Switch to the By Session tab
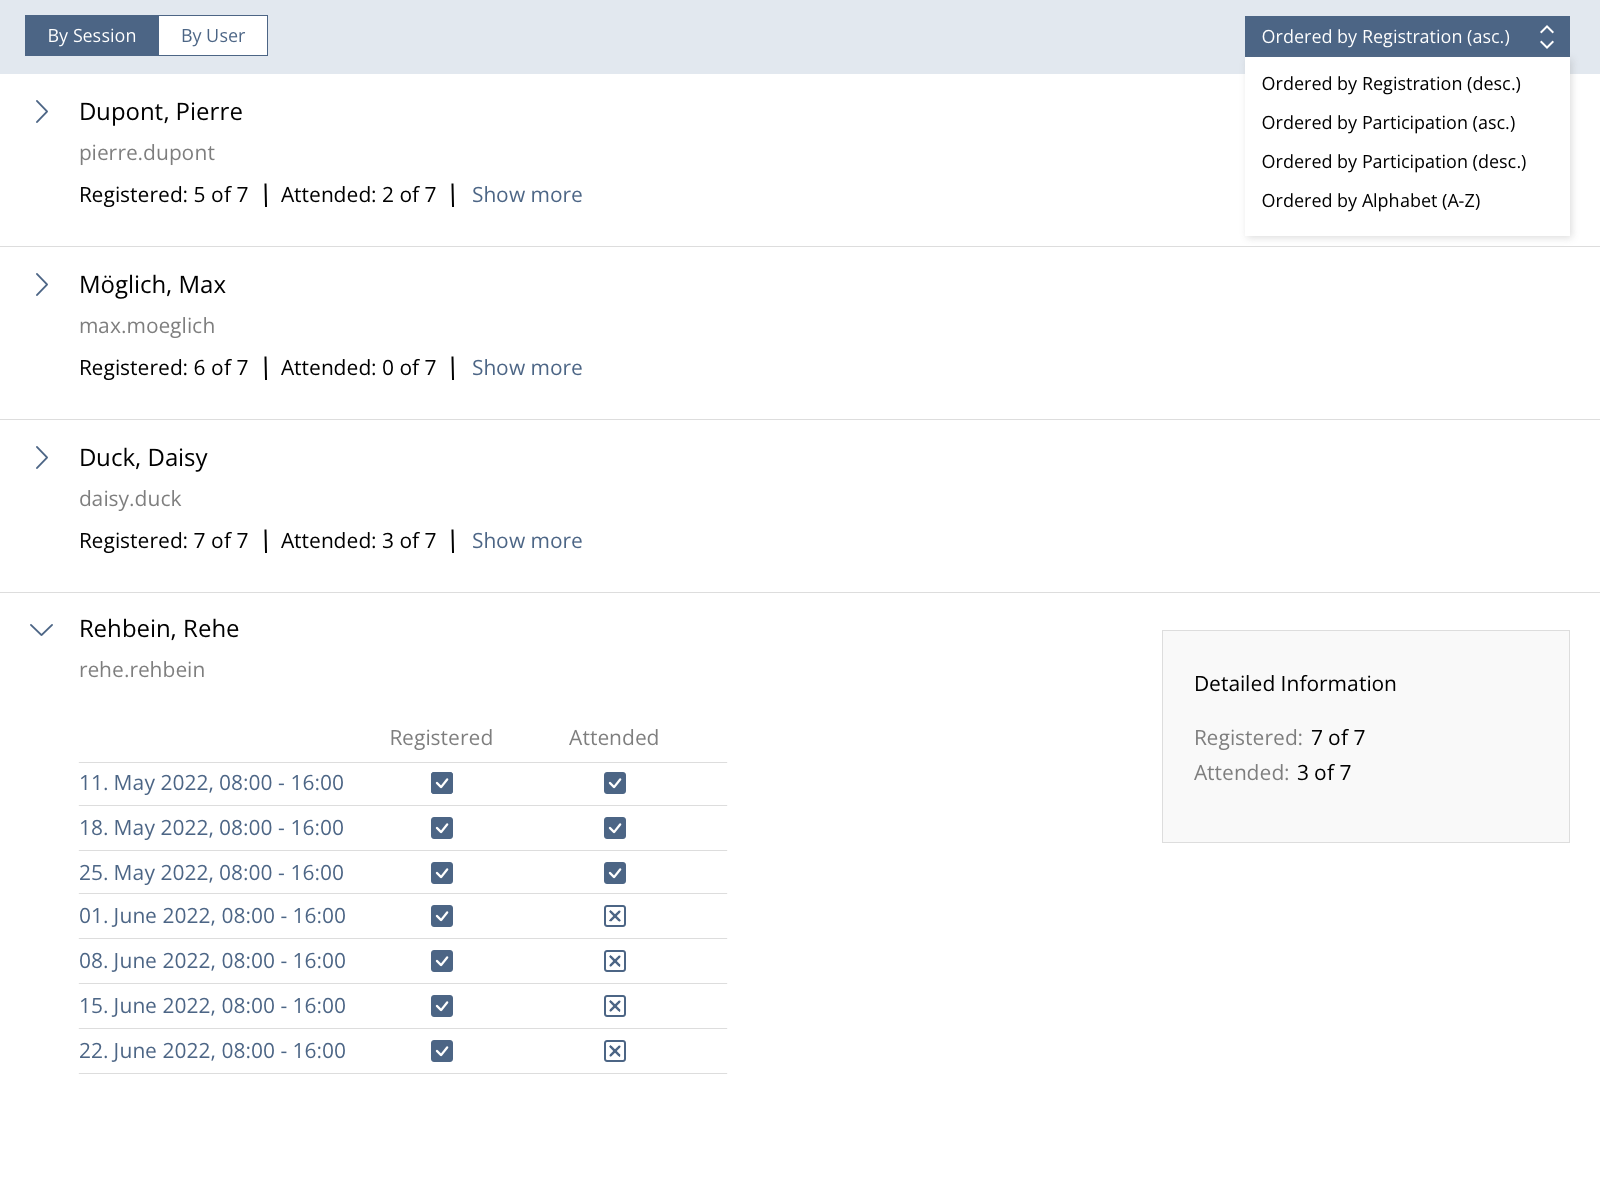 click(x=92, y=36)
